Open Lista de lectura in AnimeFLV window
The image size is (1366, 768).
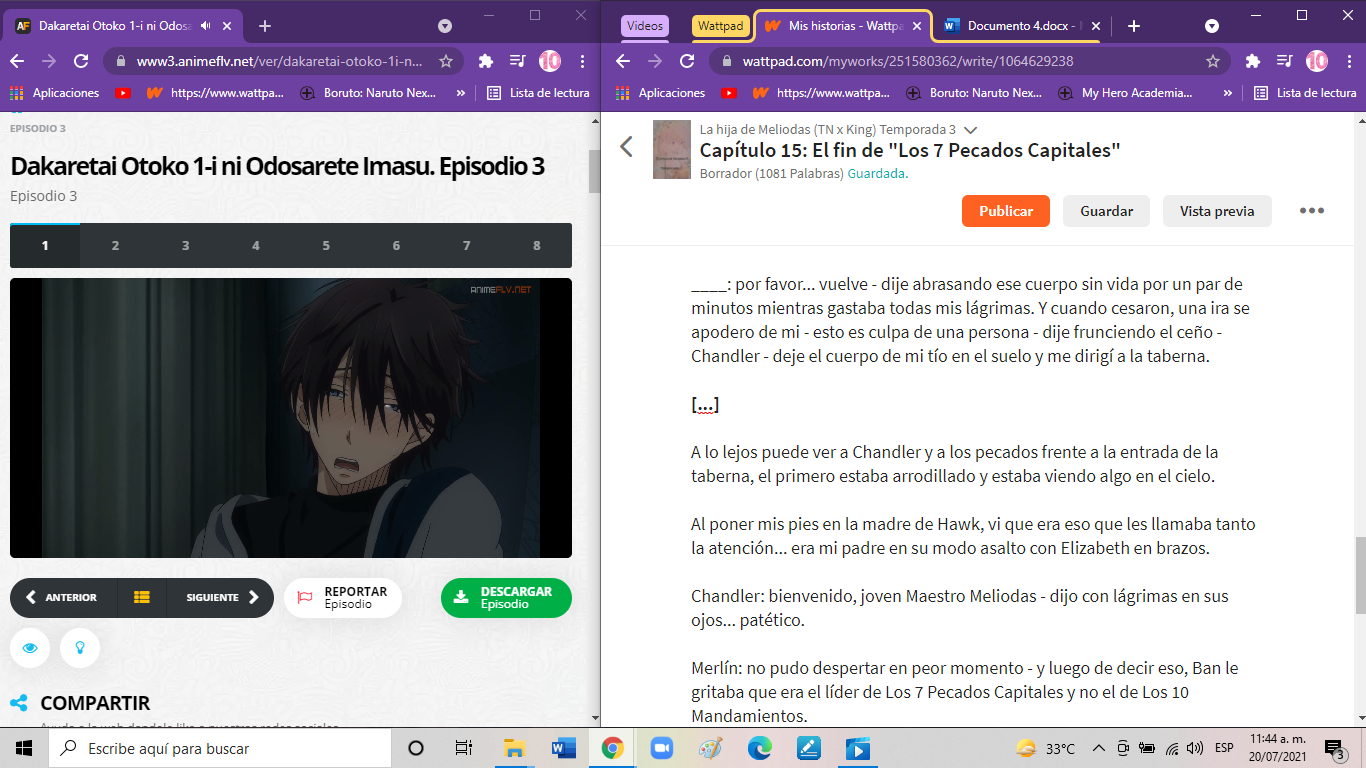(x=538, y=93)
